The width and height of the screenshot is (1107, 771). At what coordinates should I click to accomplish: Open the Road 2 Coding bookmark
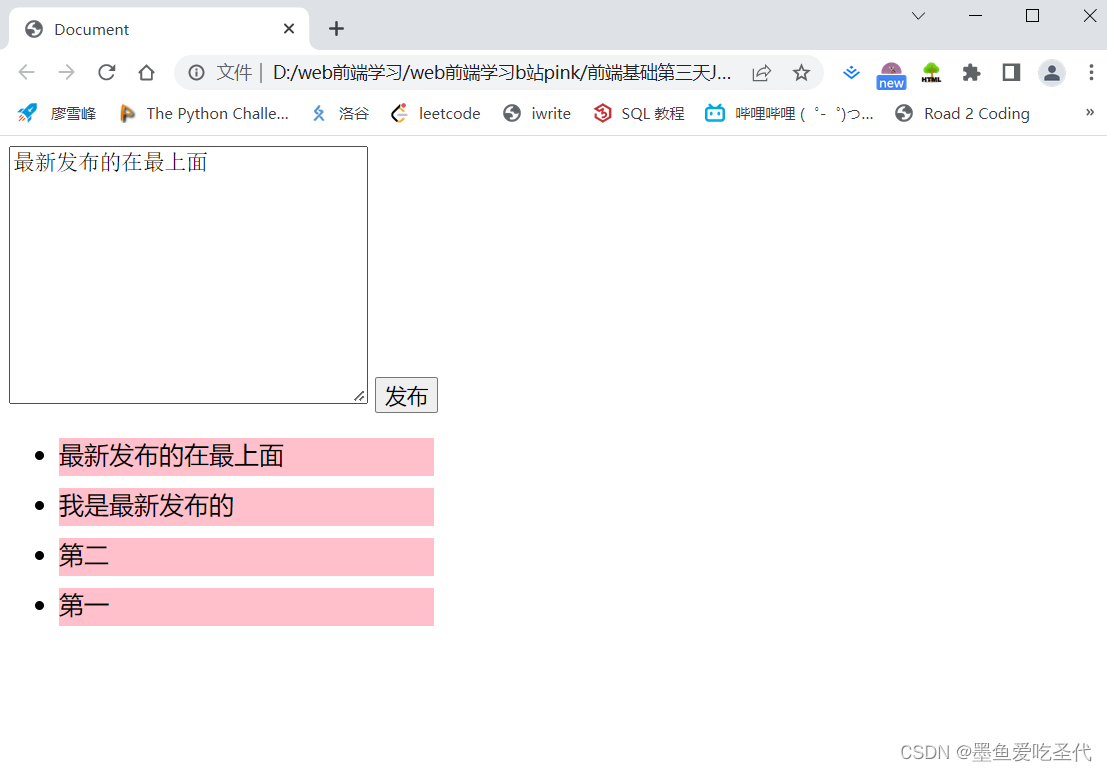pyautogui.click(x=962, y=113)
